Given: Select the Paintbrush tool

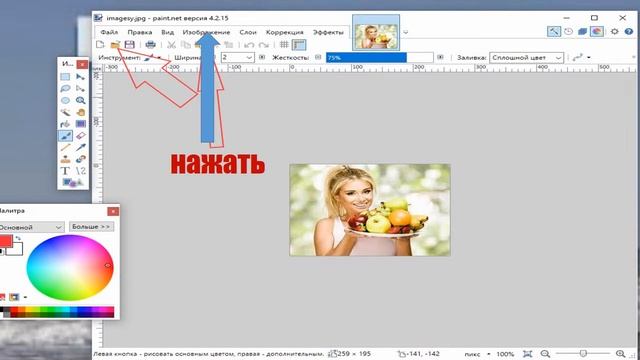Looking at the screenshot, I should coord(65,136).
